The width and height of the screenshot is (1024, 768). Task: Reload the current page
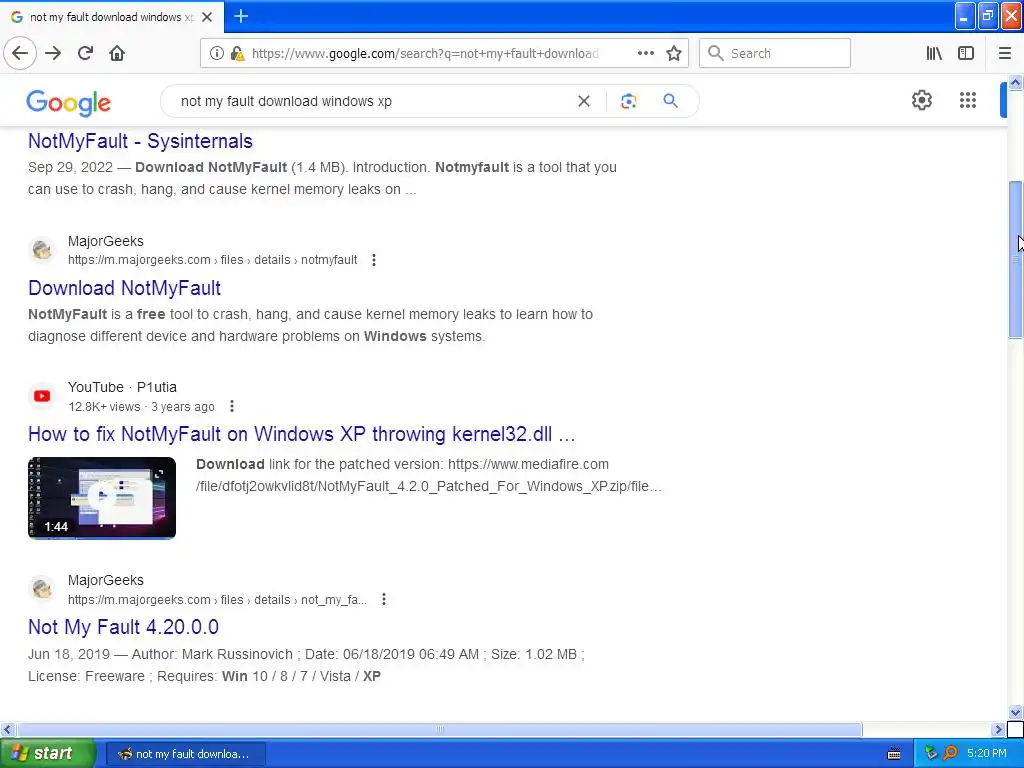click(85, 53)
